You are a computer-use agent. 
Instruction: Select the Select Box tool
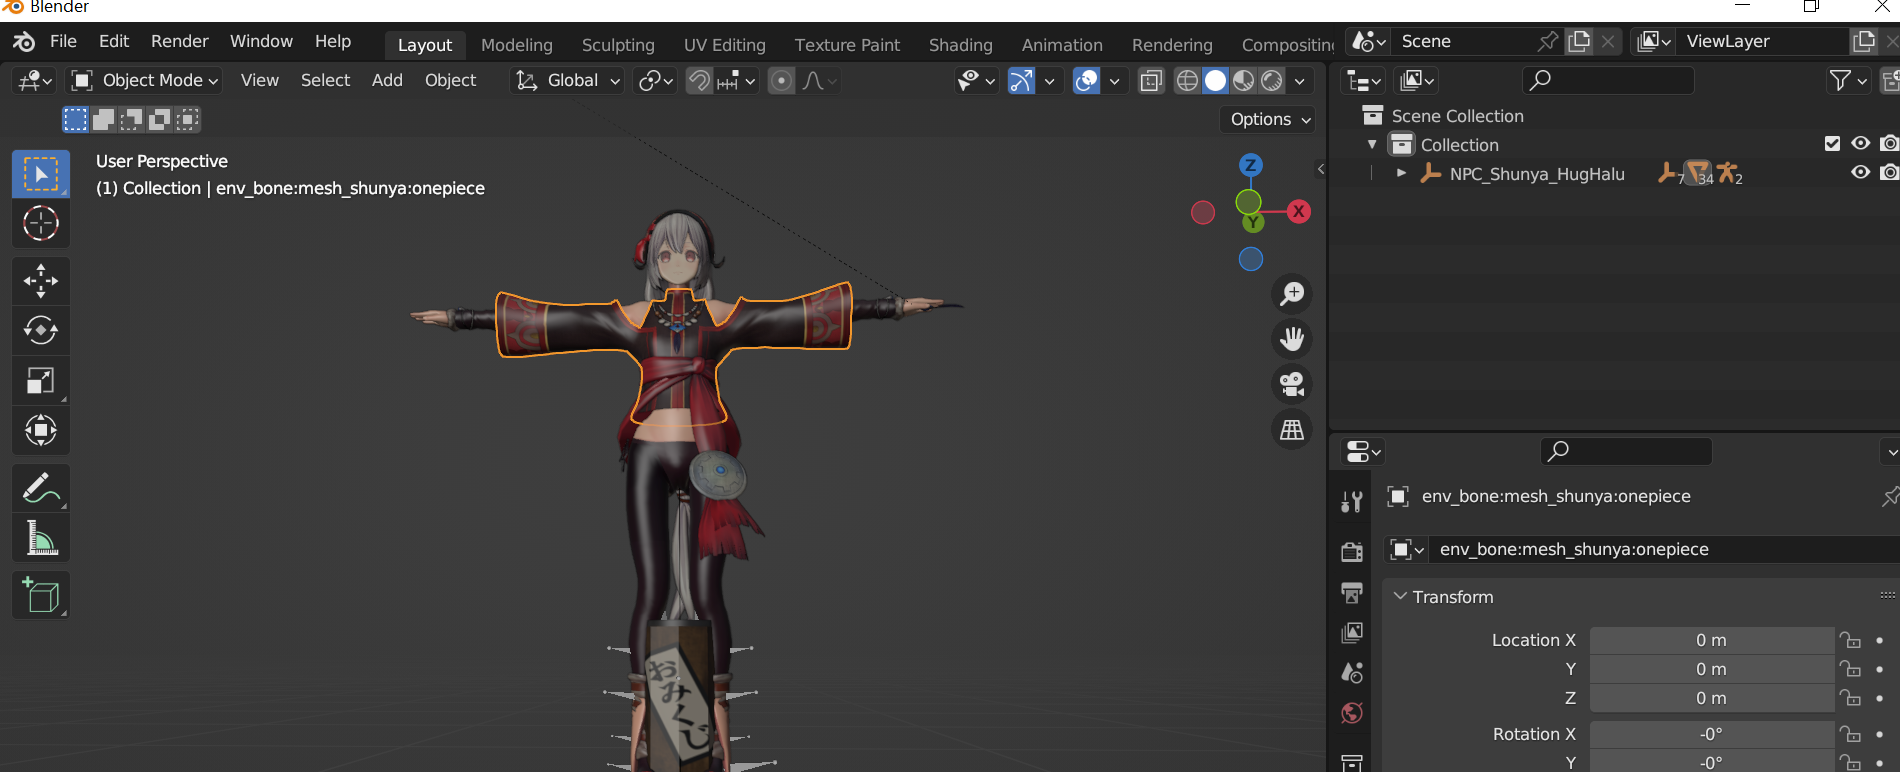pos(41,174)
